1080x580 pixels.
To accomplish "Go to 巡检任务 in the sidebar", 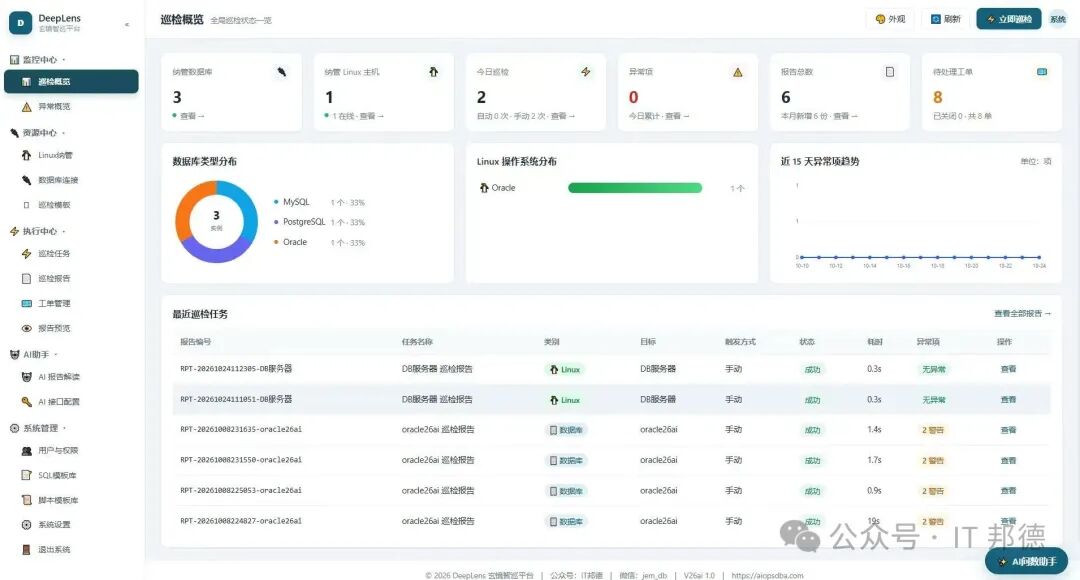I will 71,254.
